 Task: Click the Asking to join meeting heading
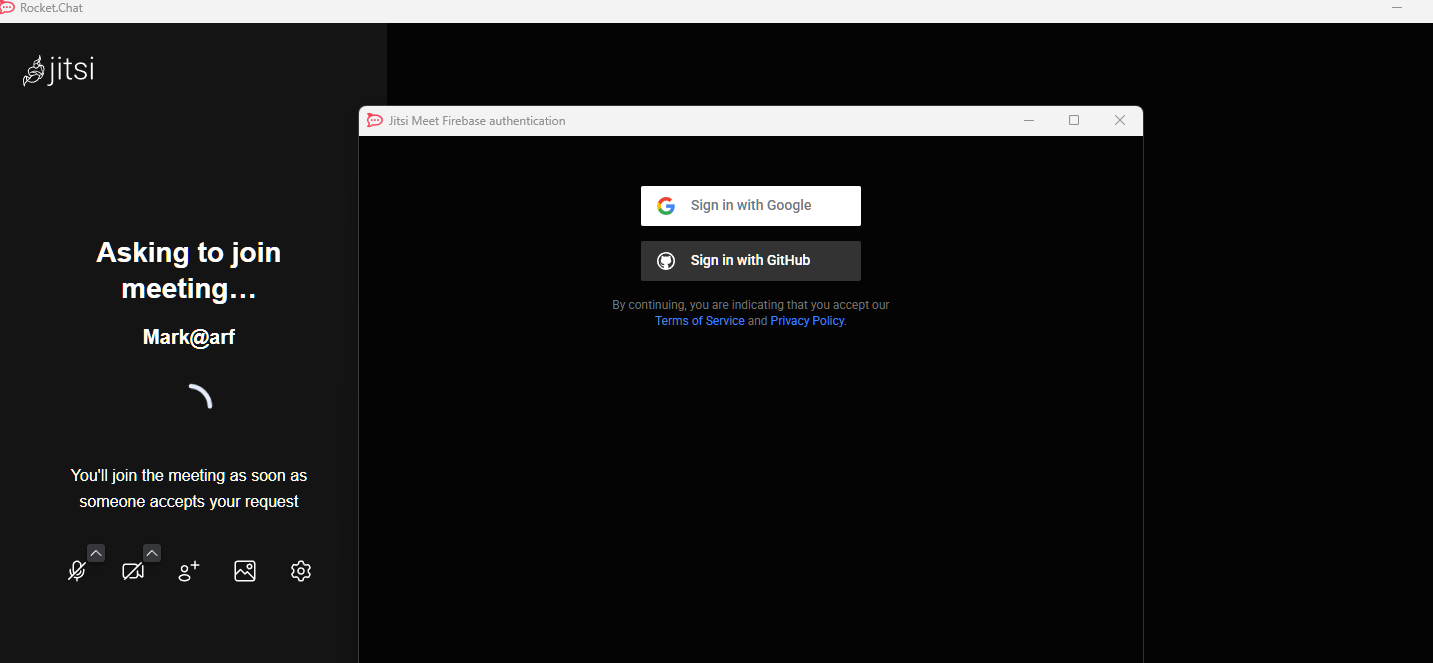pyautogui.click(x=189, y=270)
